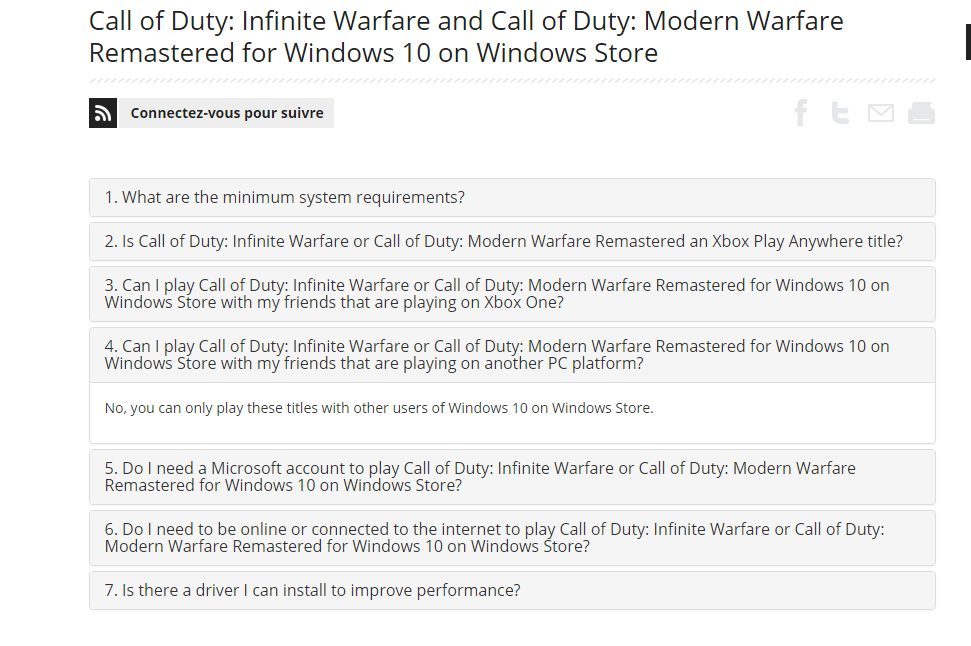
Task: Collapse question 4 about another PC platform
Action: click(x=511, y=355)
